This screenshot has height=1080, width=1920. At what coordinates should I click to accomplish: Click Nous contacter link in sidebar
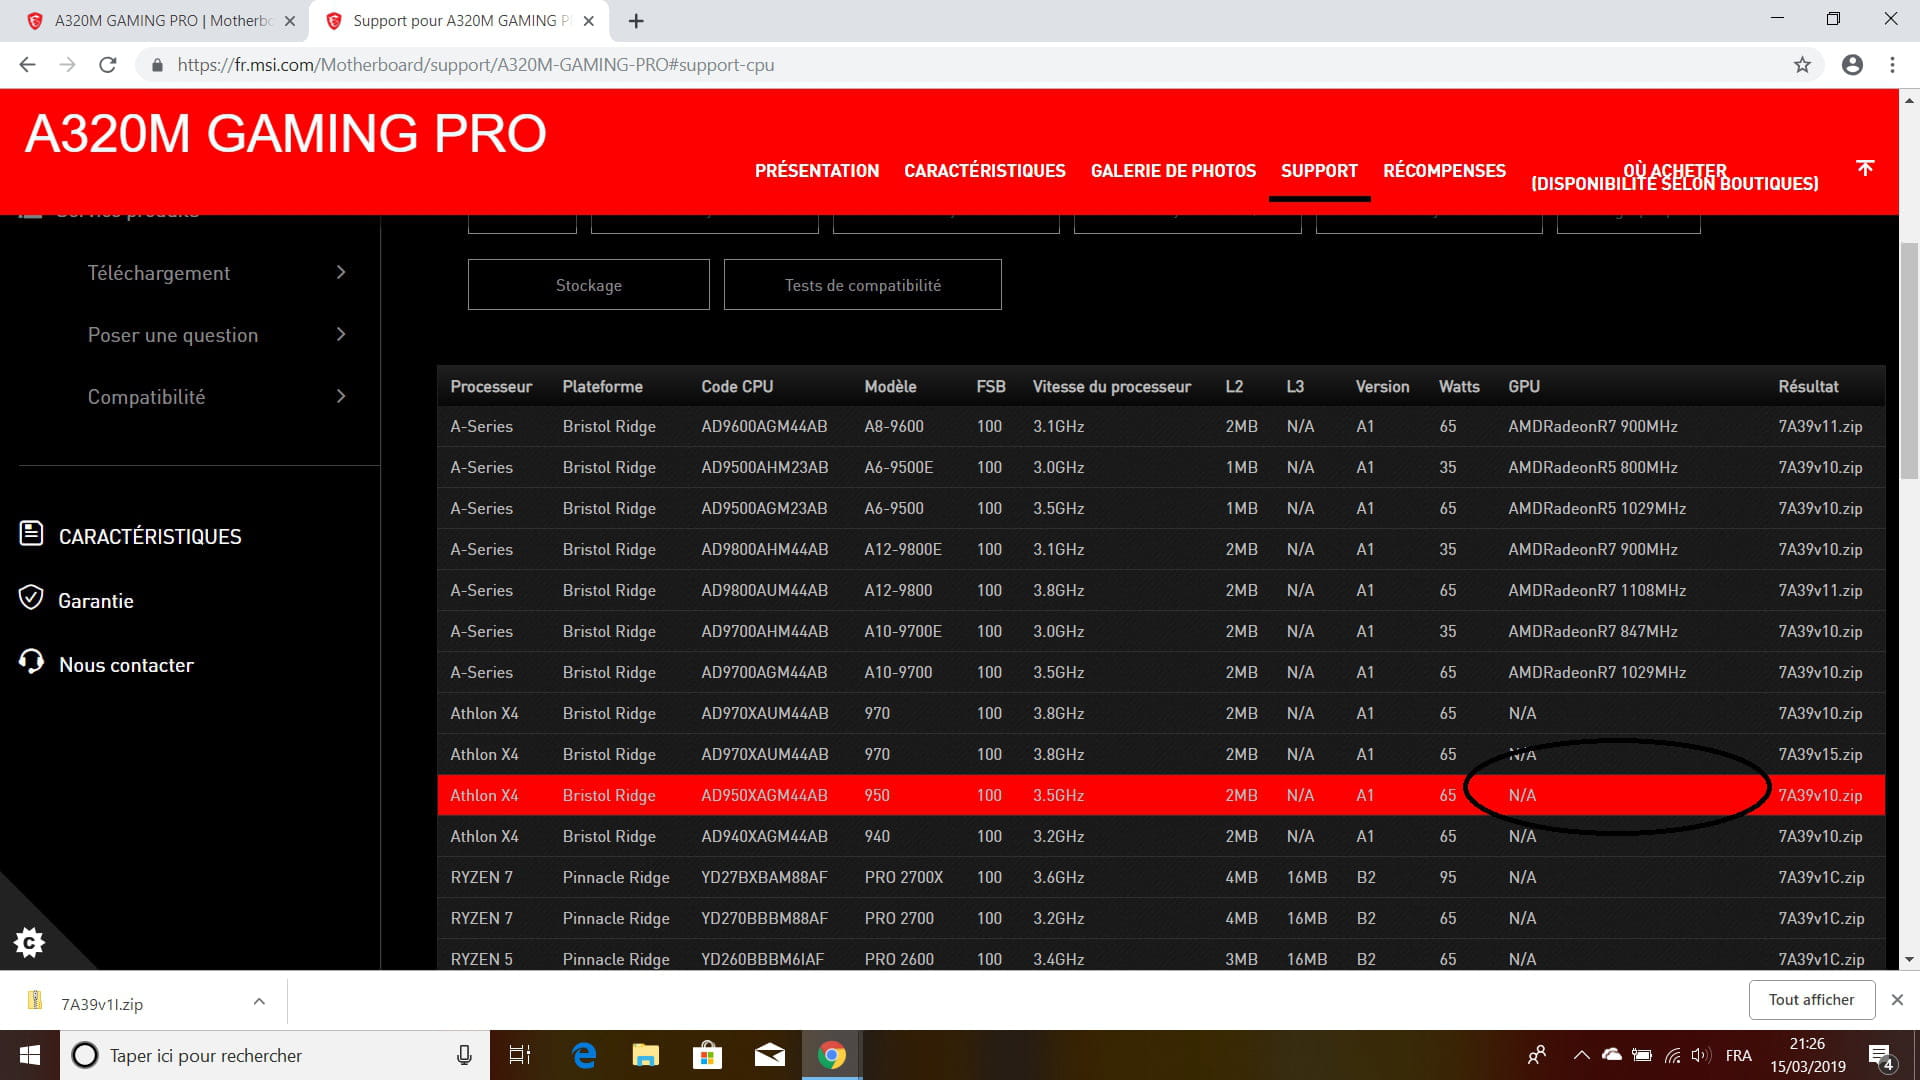point(126,665)
